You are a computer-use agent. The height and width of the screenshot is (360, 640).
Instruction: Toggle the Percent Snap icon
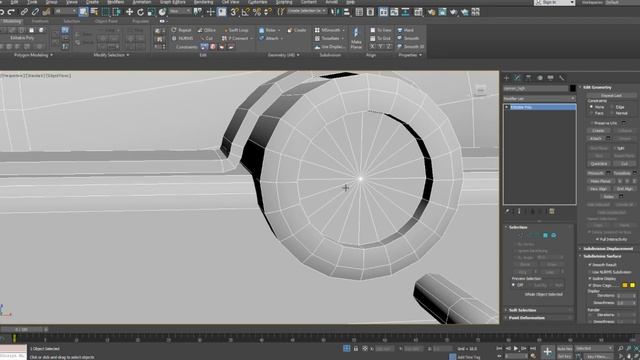[x=257, y=12]
